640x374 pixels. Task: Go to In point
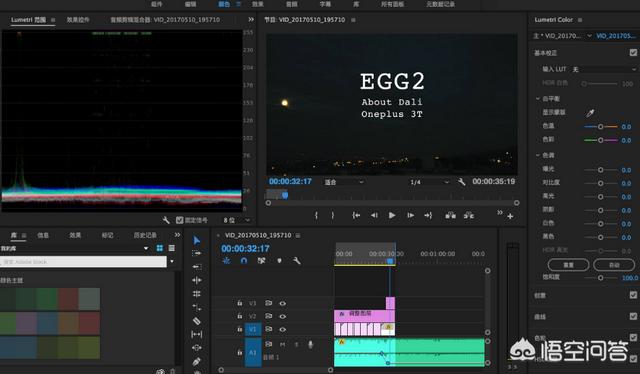point(356,215)
